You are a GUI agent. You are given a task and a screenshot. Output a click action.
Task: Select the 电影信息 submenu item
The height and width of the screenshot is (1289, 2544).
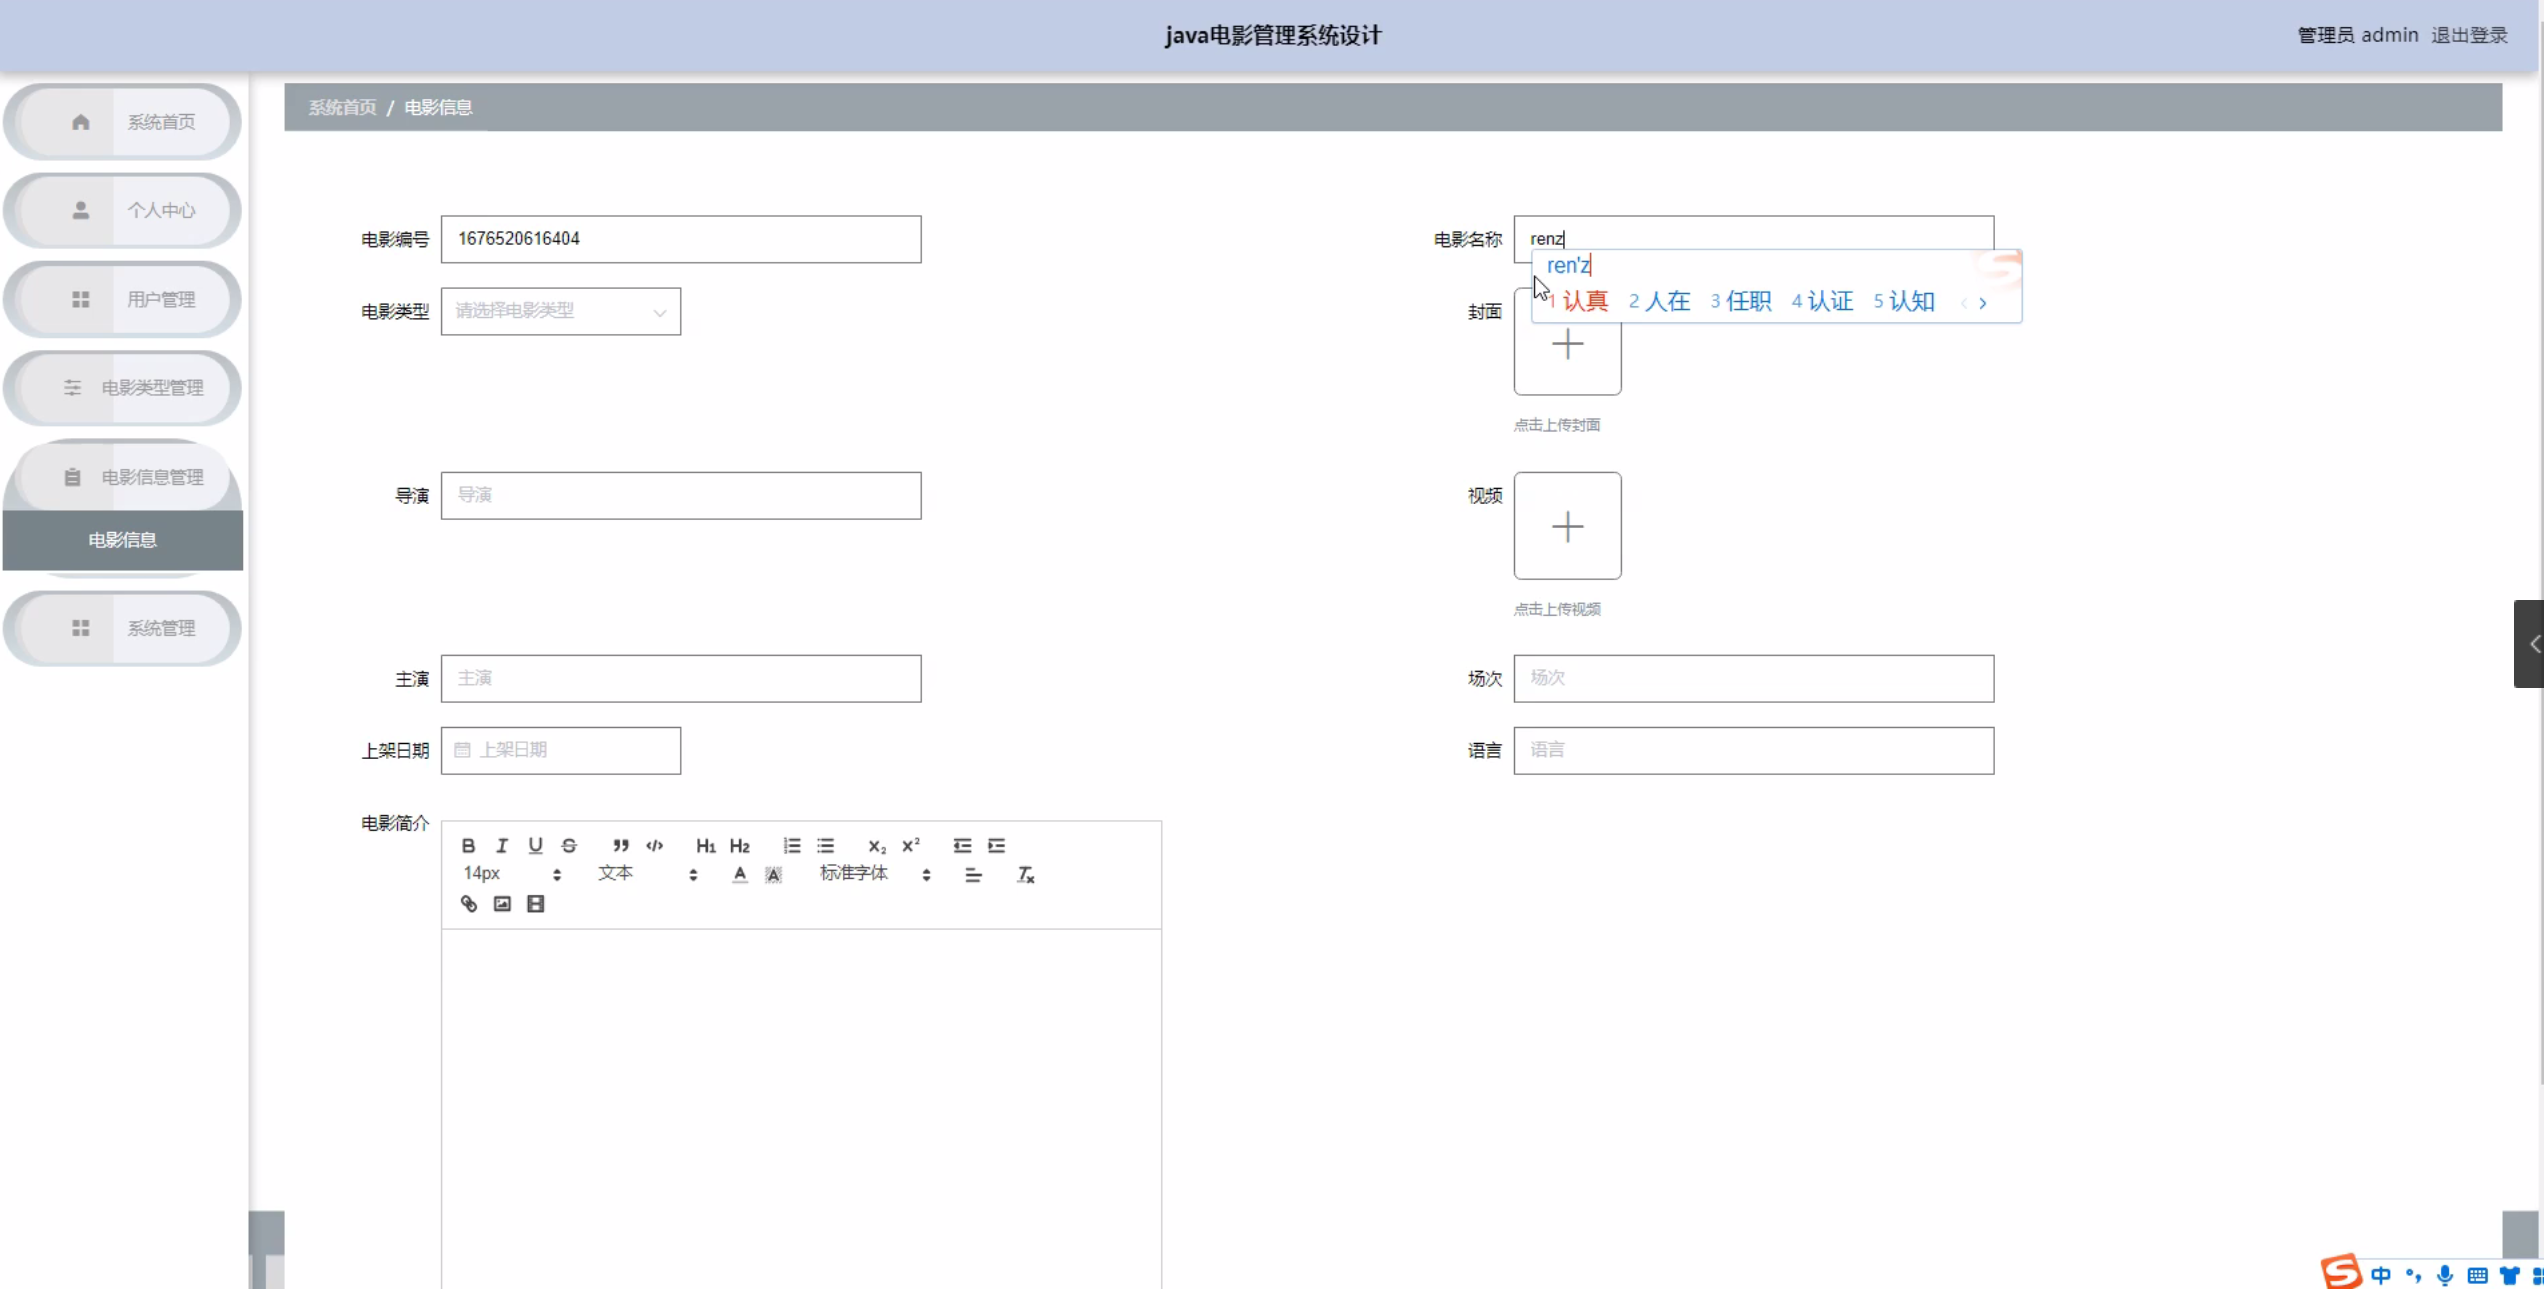(123, 540)
